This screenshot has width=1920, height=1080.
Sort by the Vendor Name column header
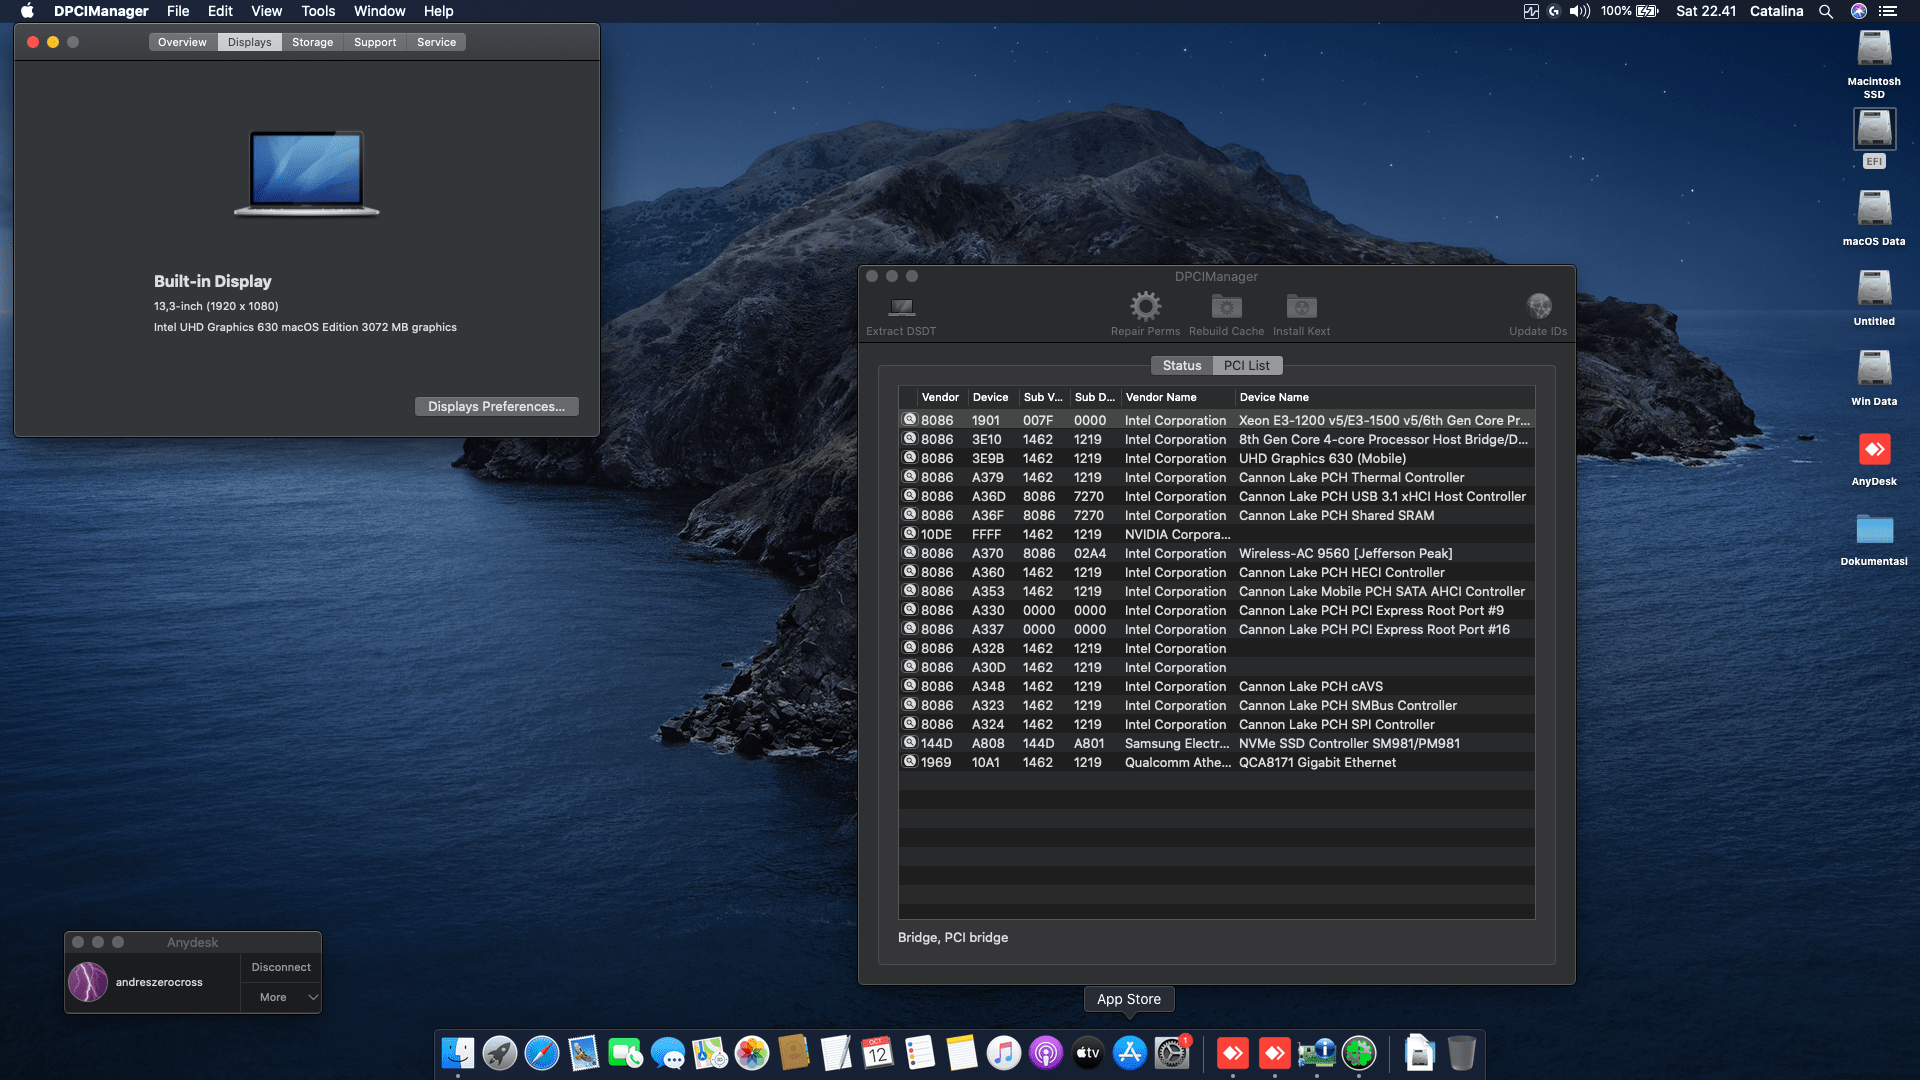pyautogui.click(x=1178, y=397)
